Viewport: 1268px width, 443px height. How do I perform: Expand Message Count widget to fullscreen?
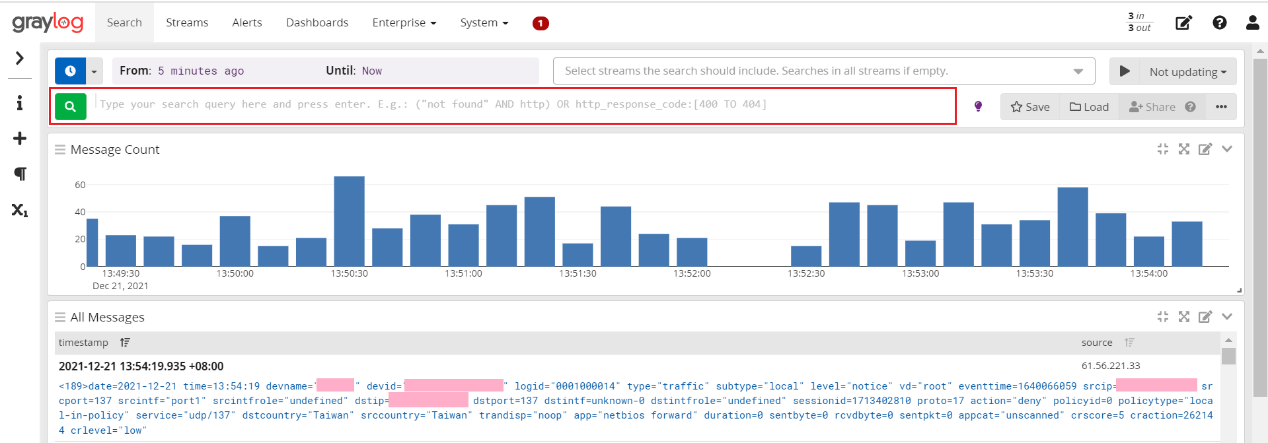point(1184,149)
